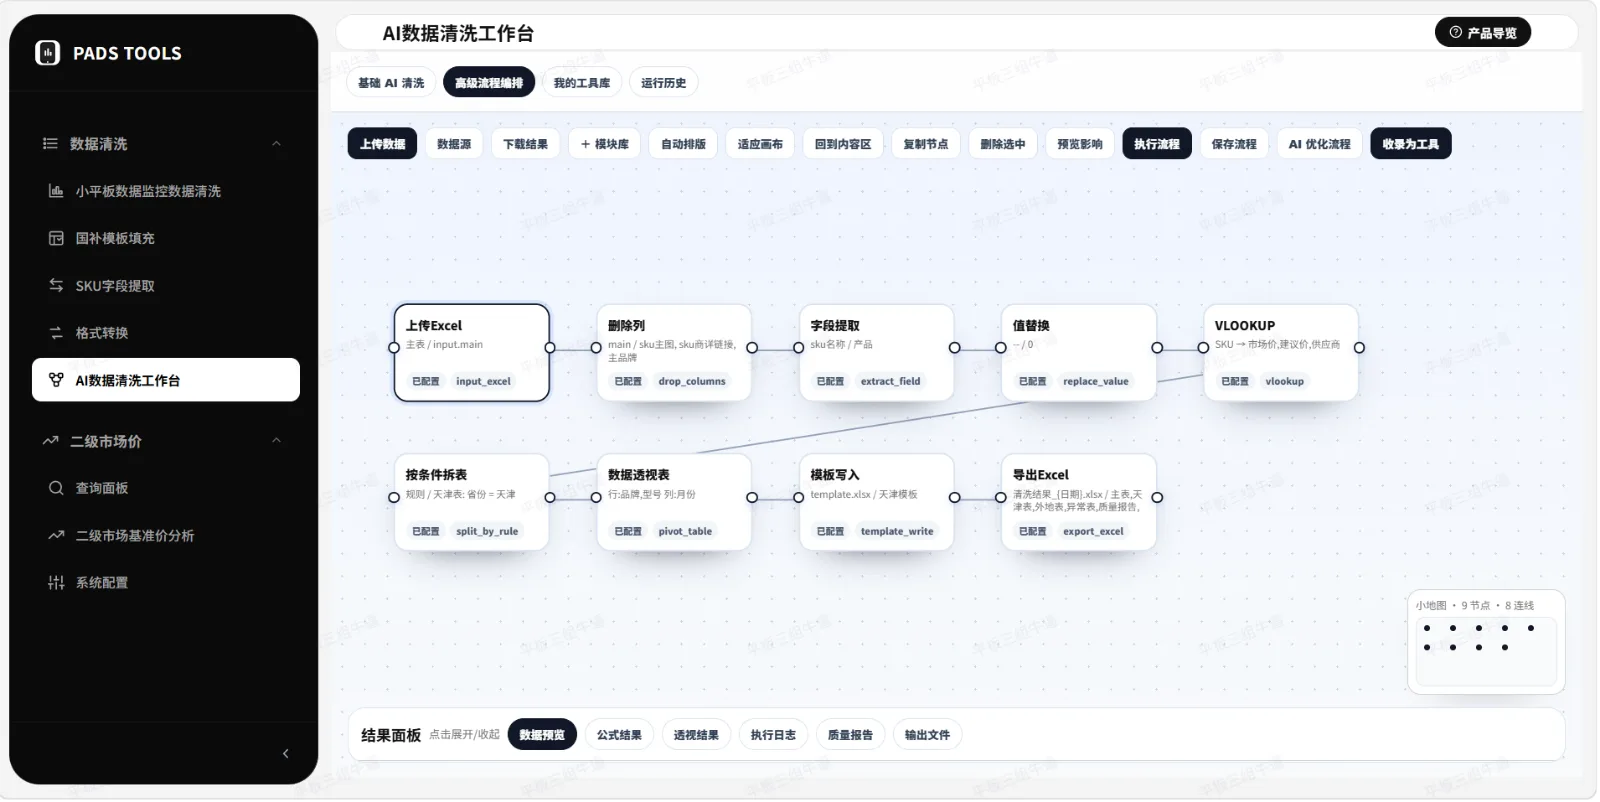Image resolution: width=1600 pixels, height=802 pixels.
Task: Switch to 基础 AI 清洗 tab
Action: click(391, 83)
